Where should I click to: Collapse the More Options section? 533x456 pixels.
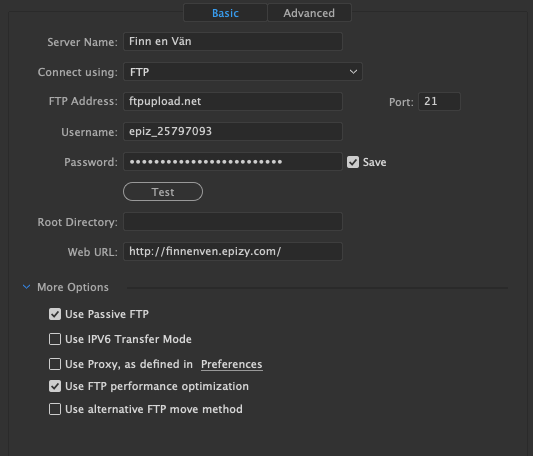tap(27, 287)
